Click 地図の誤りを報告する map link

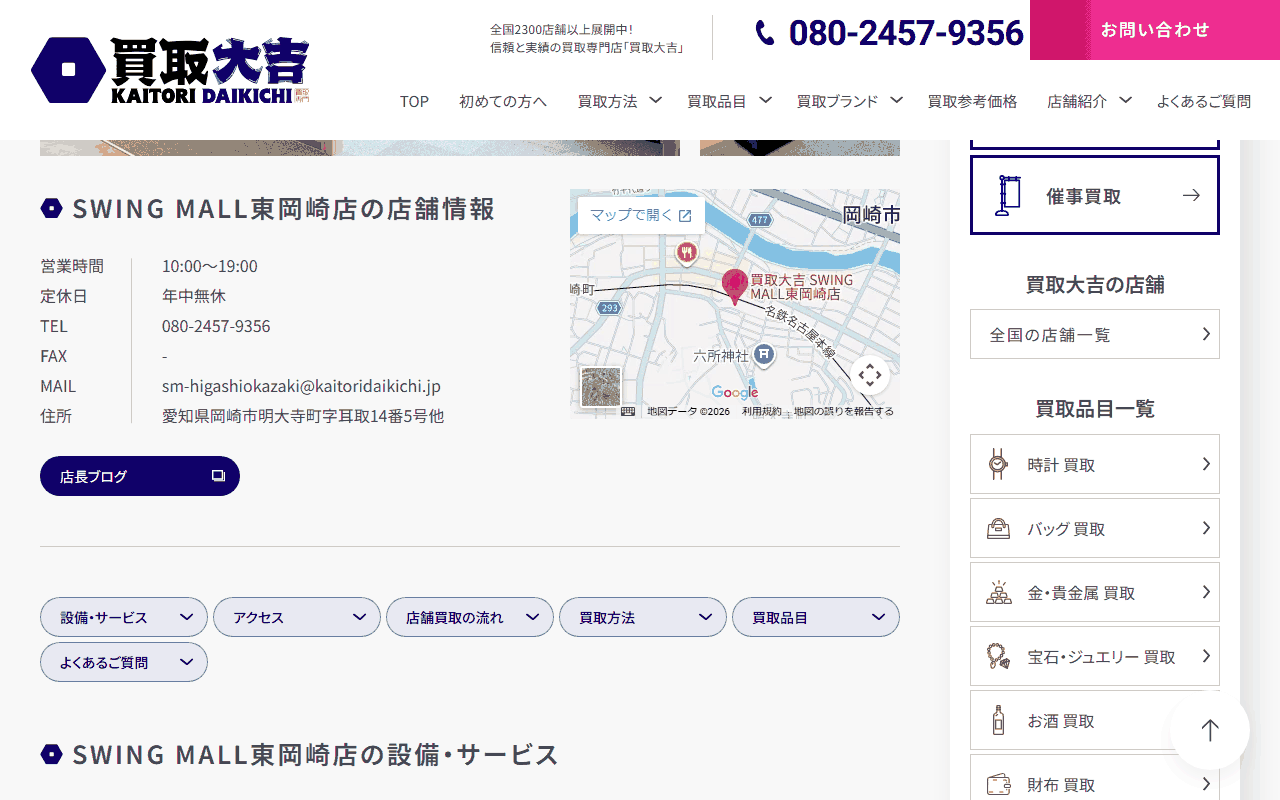click(844, 411)
